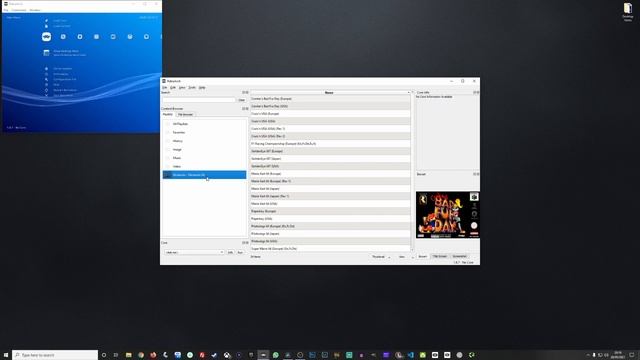The height and width of the screenshot is (360, 640).
Task: Switch to the Screenshot thumbnail tab
Action: pos(459,256)
